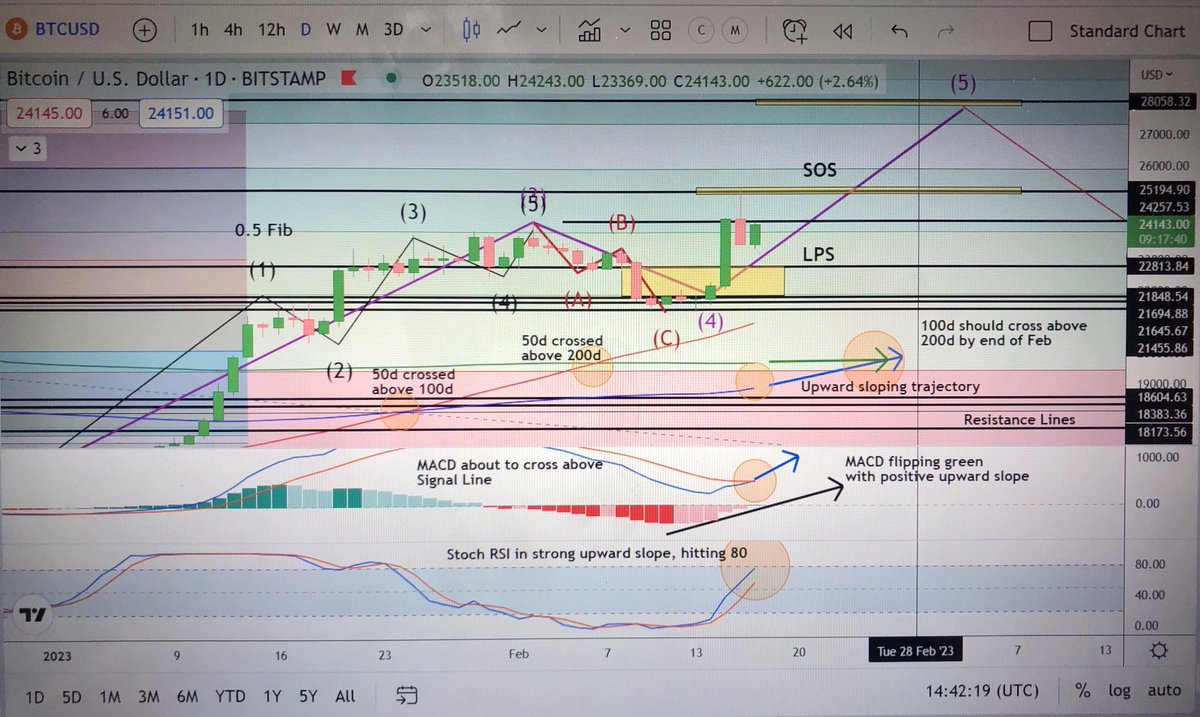Toggle log scale mode

coord(1119,690)
